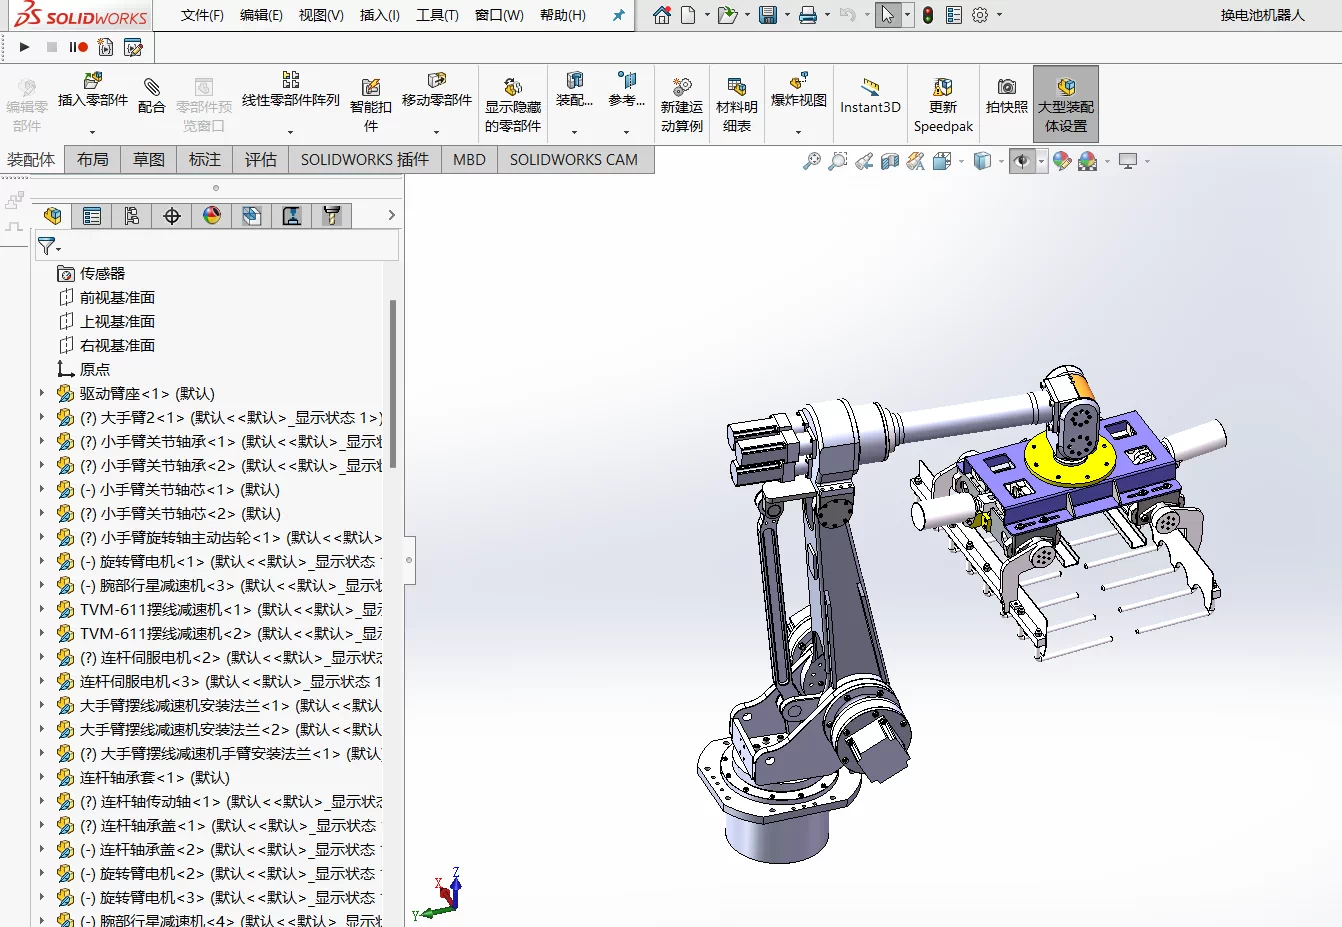Click the macro play button

(x=25, y=47)
